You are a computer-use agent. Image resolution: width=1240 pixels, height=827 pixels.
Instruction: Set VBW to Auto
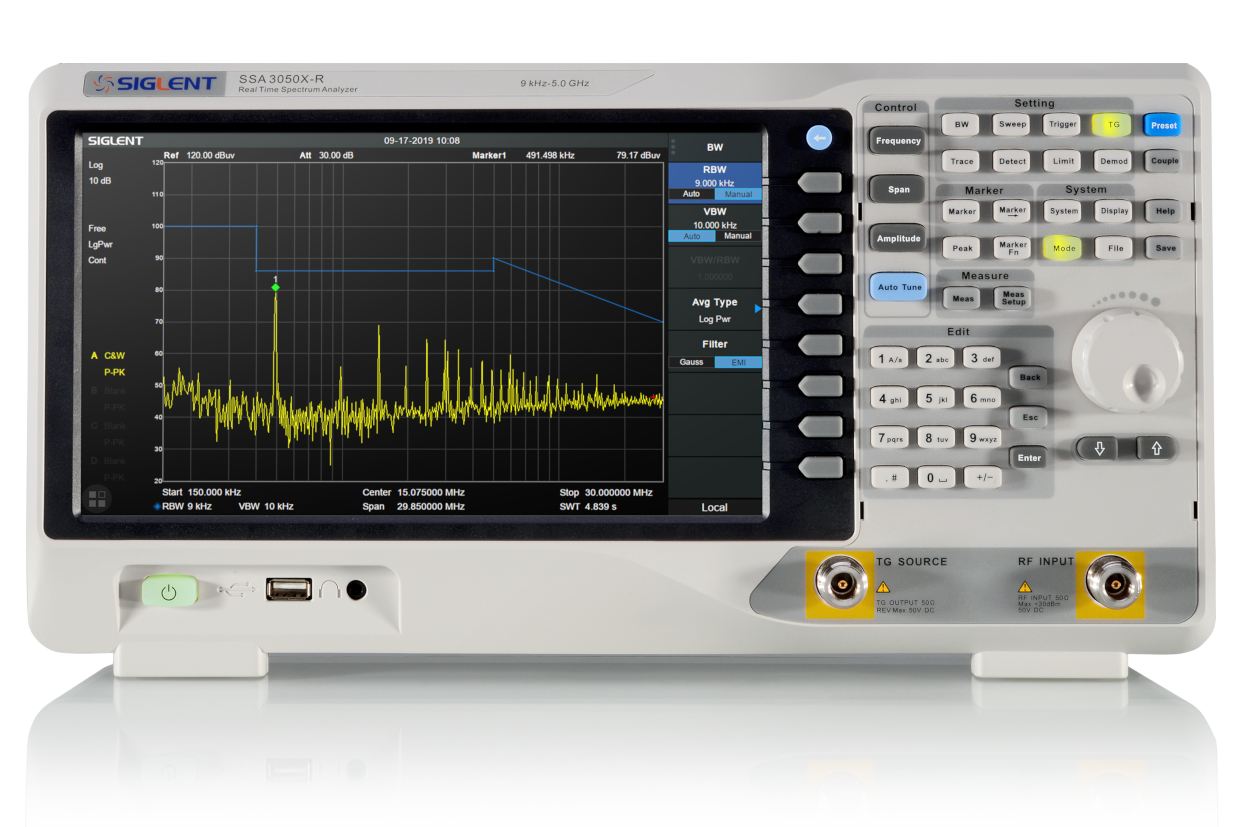[691, 236]
